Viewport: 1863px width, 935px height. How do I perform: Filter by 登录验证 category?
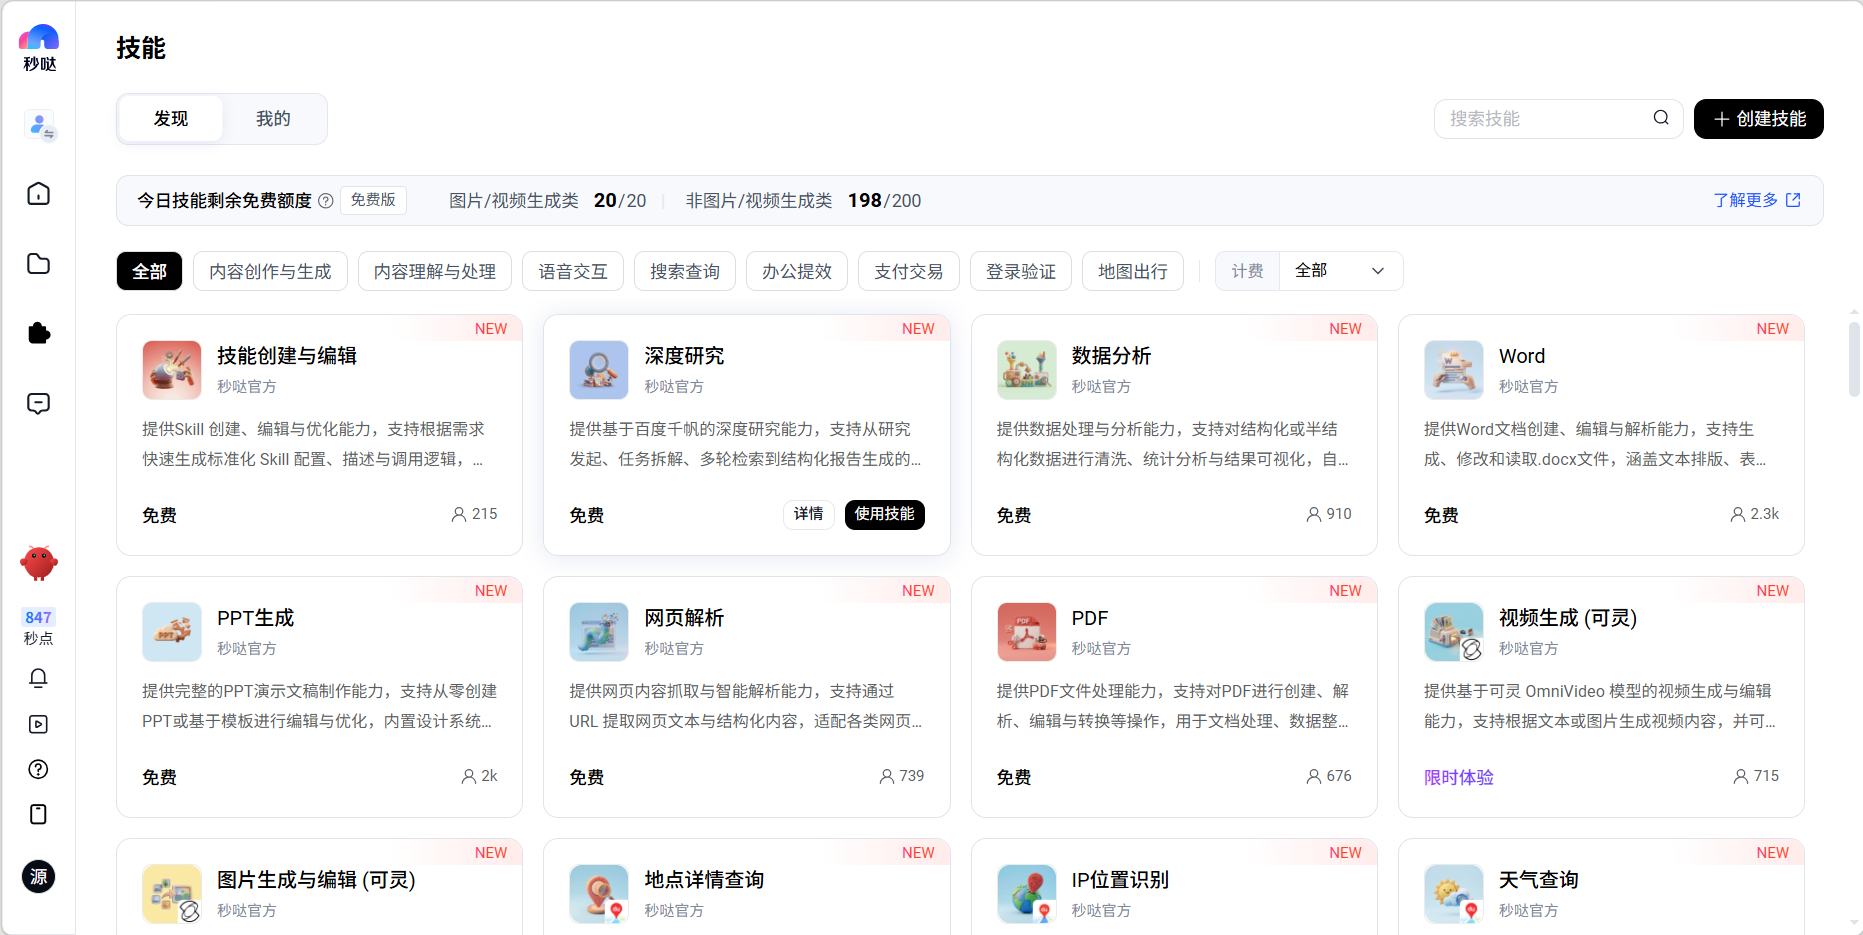[1021, 271]
